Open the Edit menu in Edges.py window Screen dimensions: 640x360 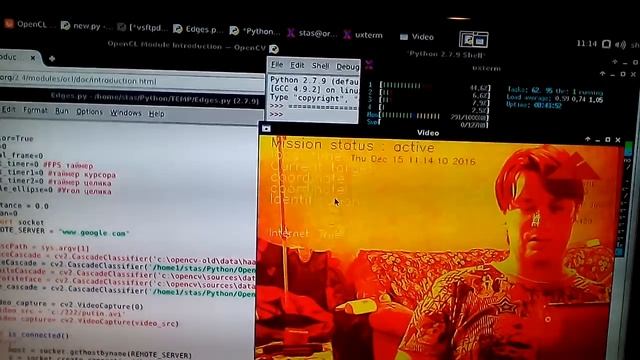[8, 109]
